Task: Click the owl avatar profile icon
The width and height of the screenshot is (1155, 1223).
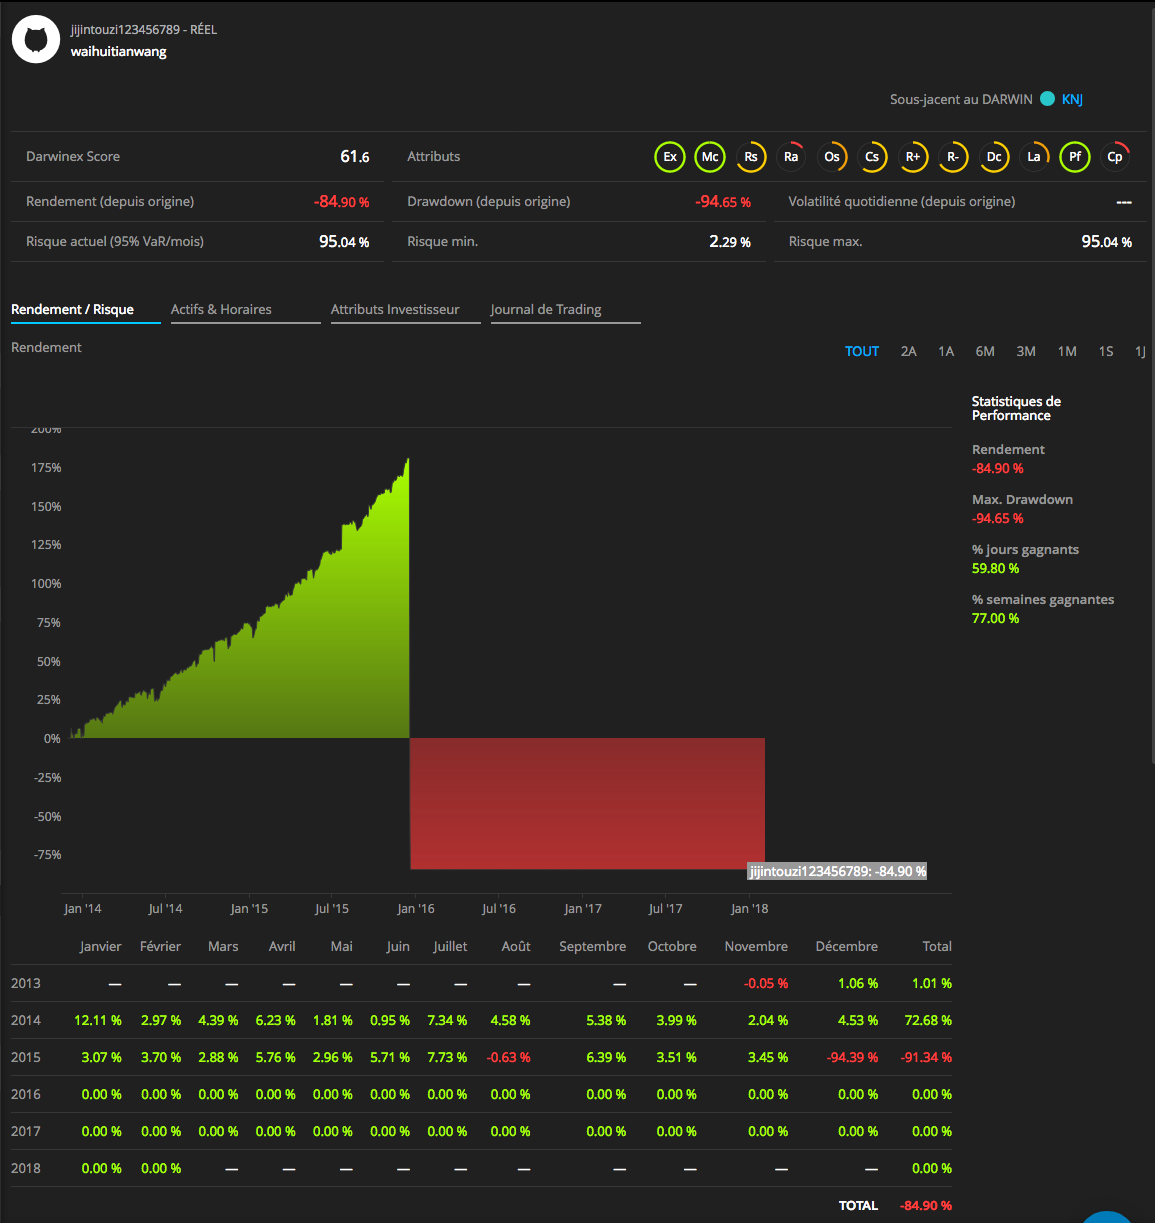Action: tap(36, 39)
